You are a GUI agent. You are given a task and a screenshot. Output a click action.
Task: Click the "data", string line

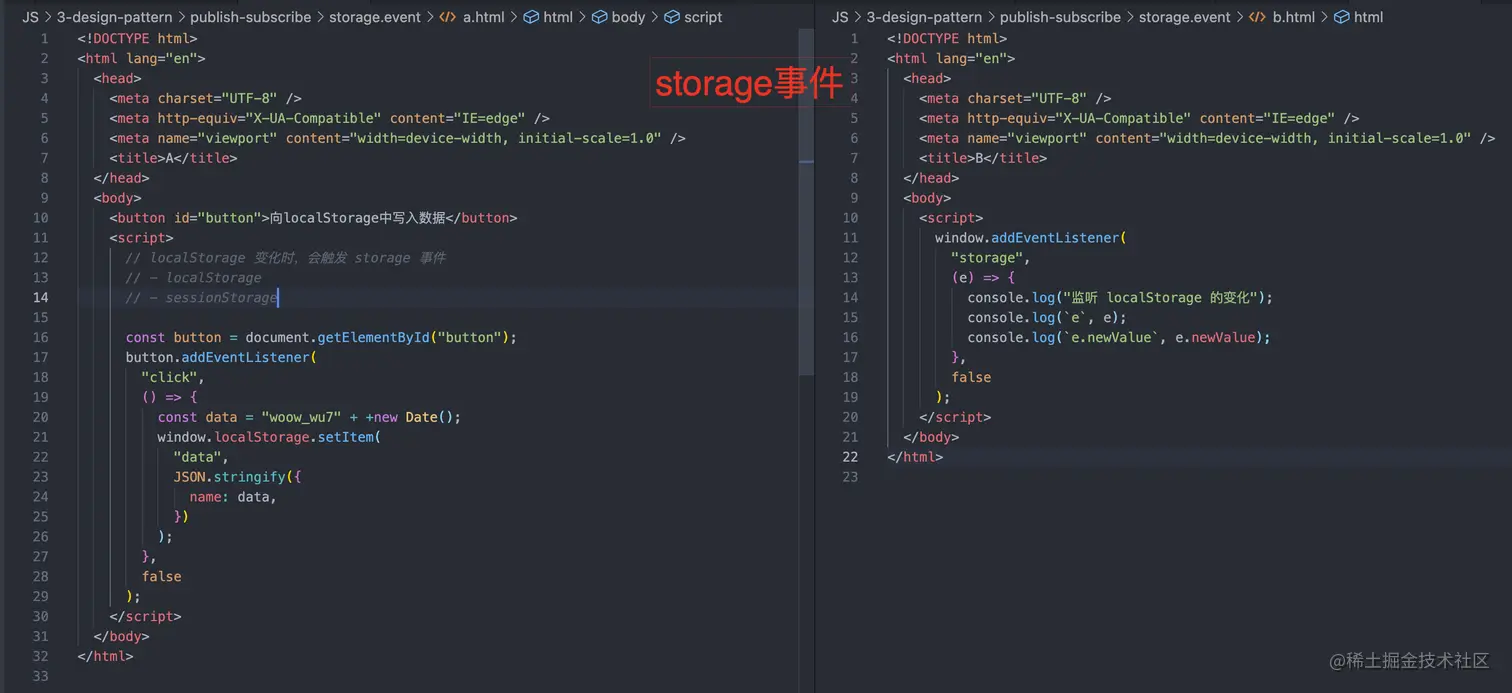tap(201, 457)
